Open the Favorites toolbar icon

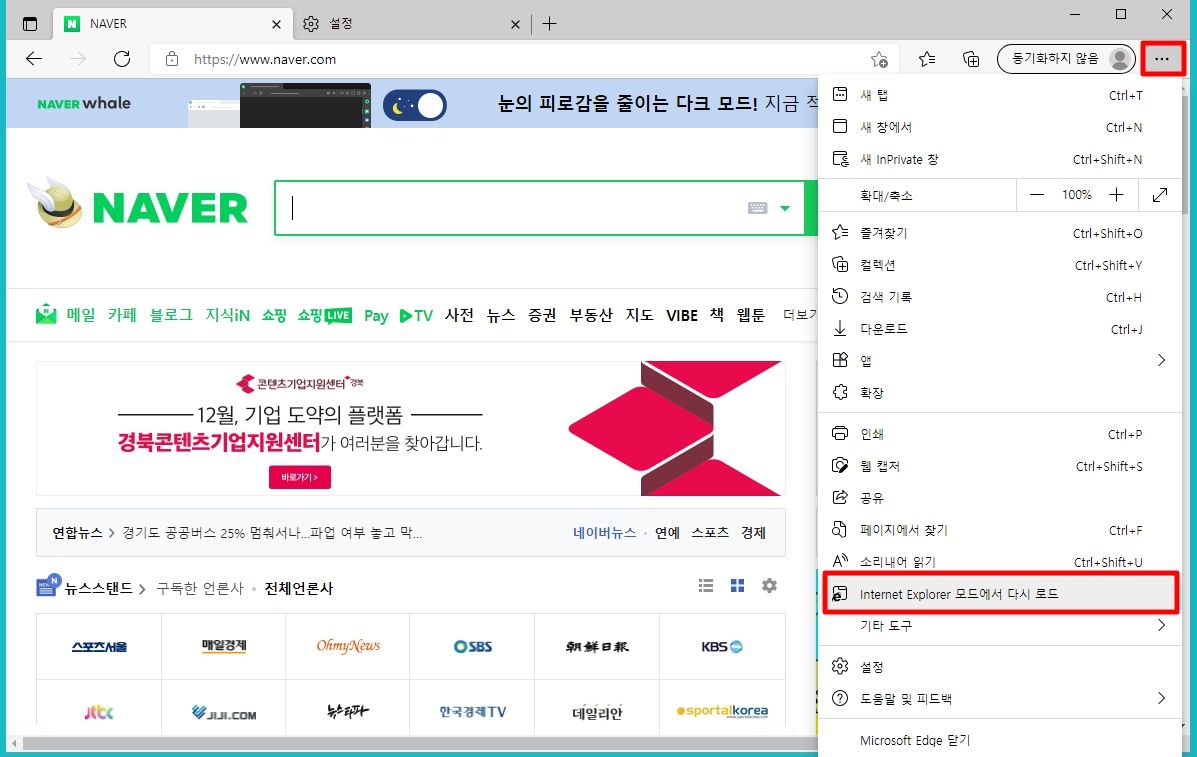coord(927,59)
